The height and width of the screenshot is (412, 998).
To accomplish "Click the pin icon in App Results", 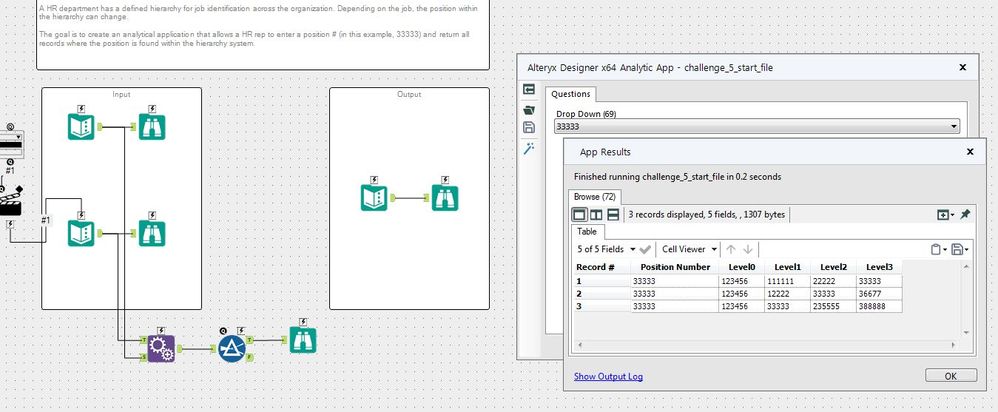I will 965,215.
